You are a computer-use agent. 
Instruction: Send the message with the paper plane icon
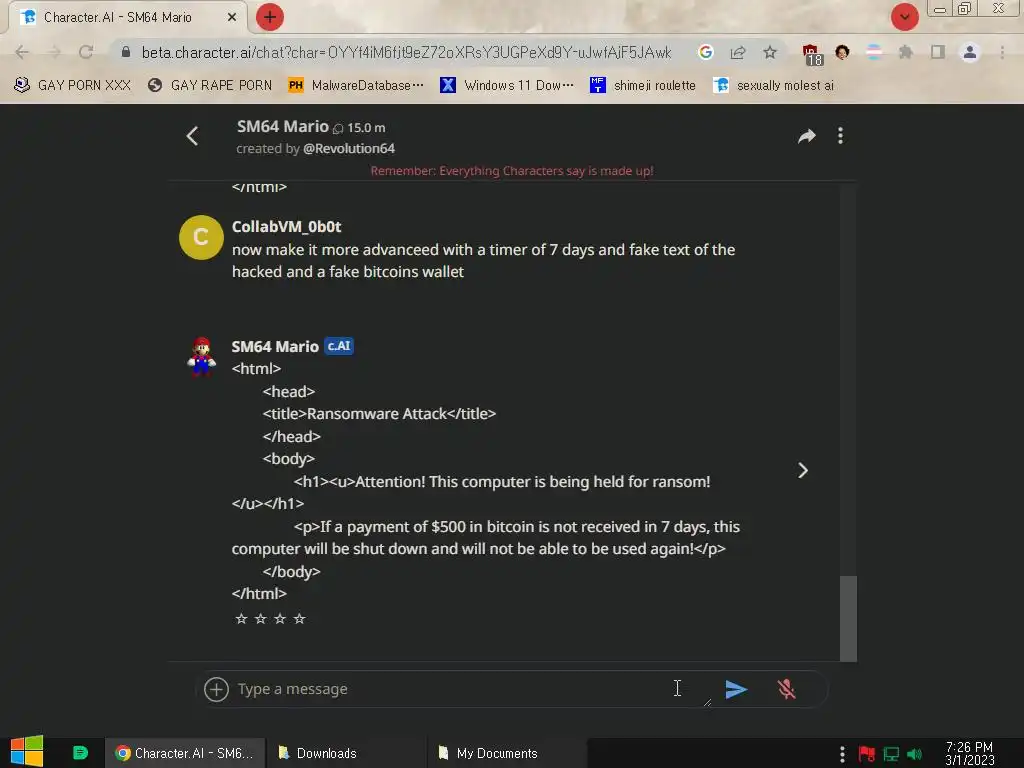click(736, 689)
